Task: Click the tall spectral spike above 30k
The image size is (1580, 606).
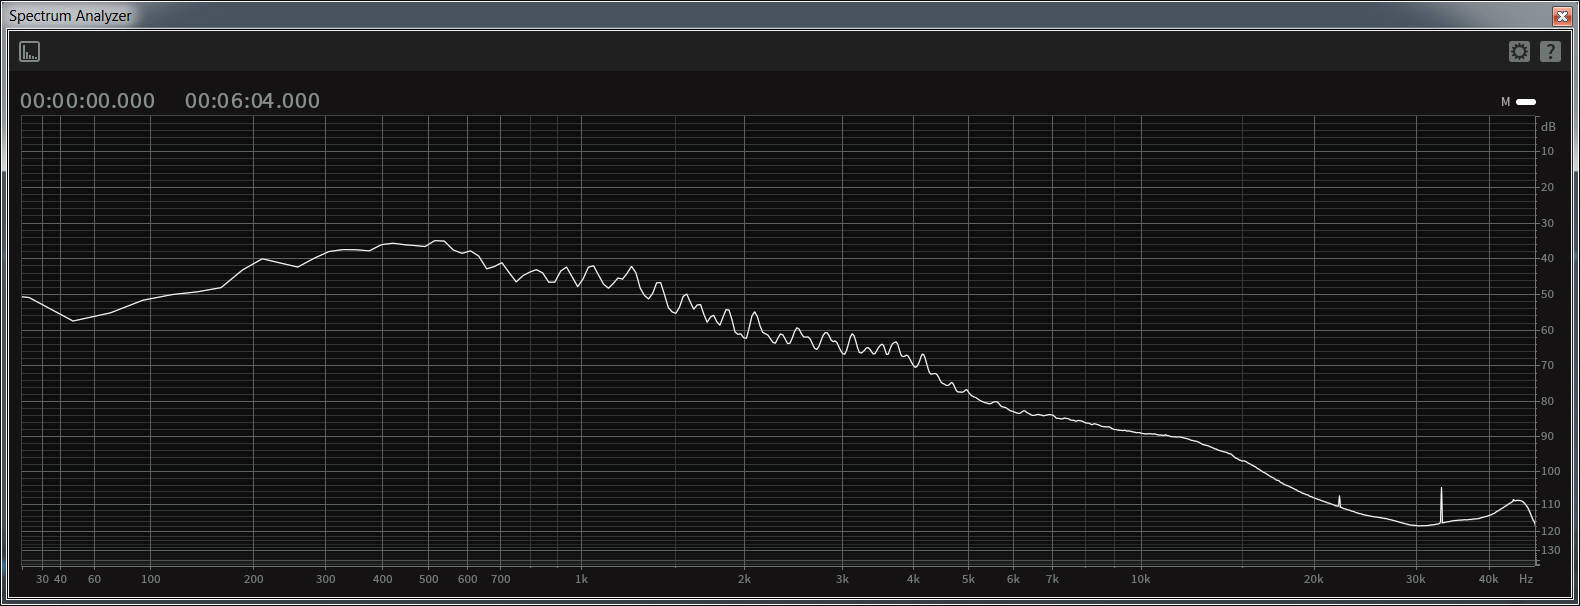Action: (1441, 504)
